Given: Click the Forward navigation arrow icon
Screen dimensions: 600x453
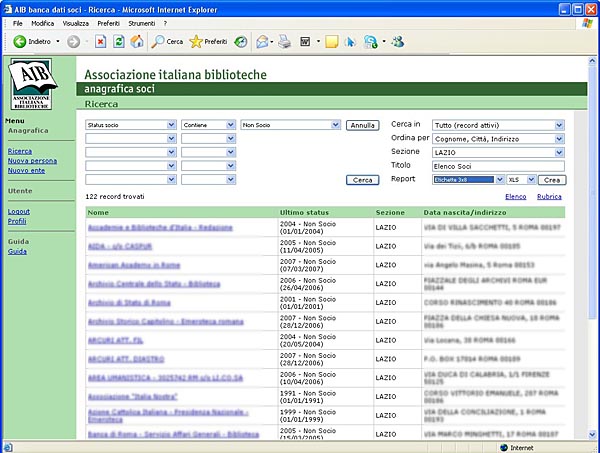Looking at the screenshot, I should (x=73, y=42).
